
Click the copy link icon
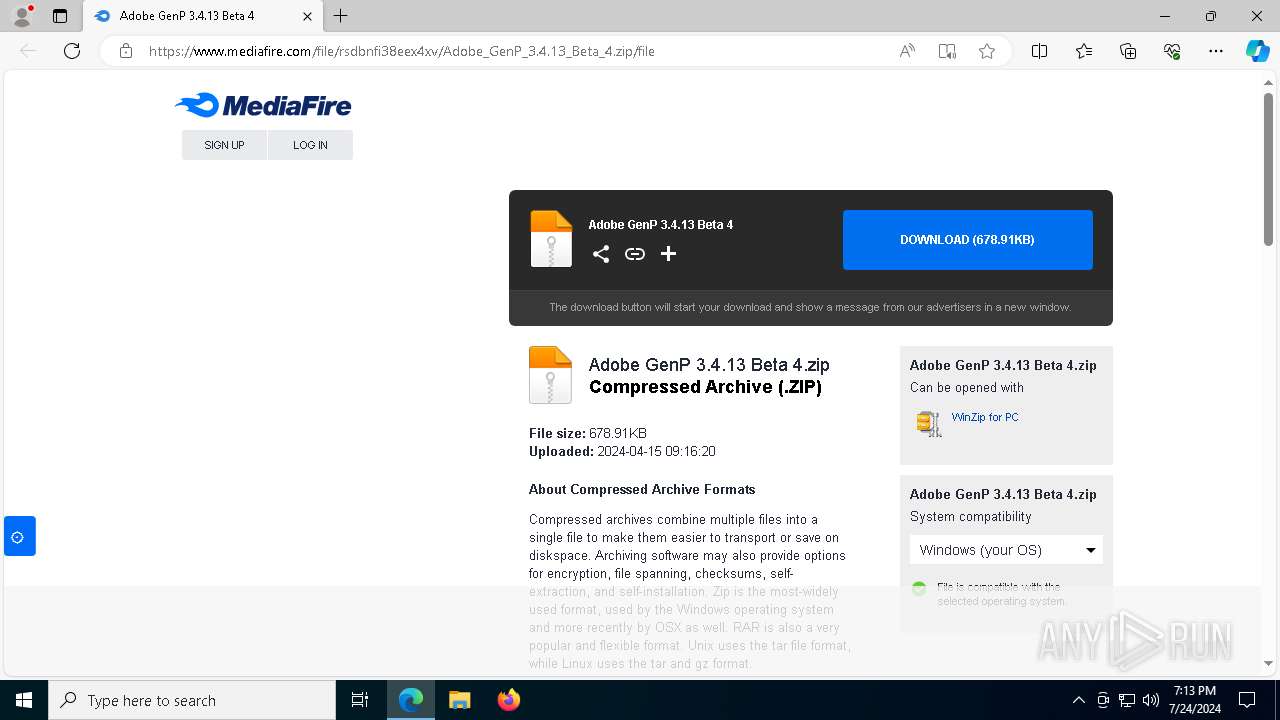635,254
